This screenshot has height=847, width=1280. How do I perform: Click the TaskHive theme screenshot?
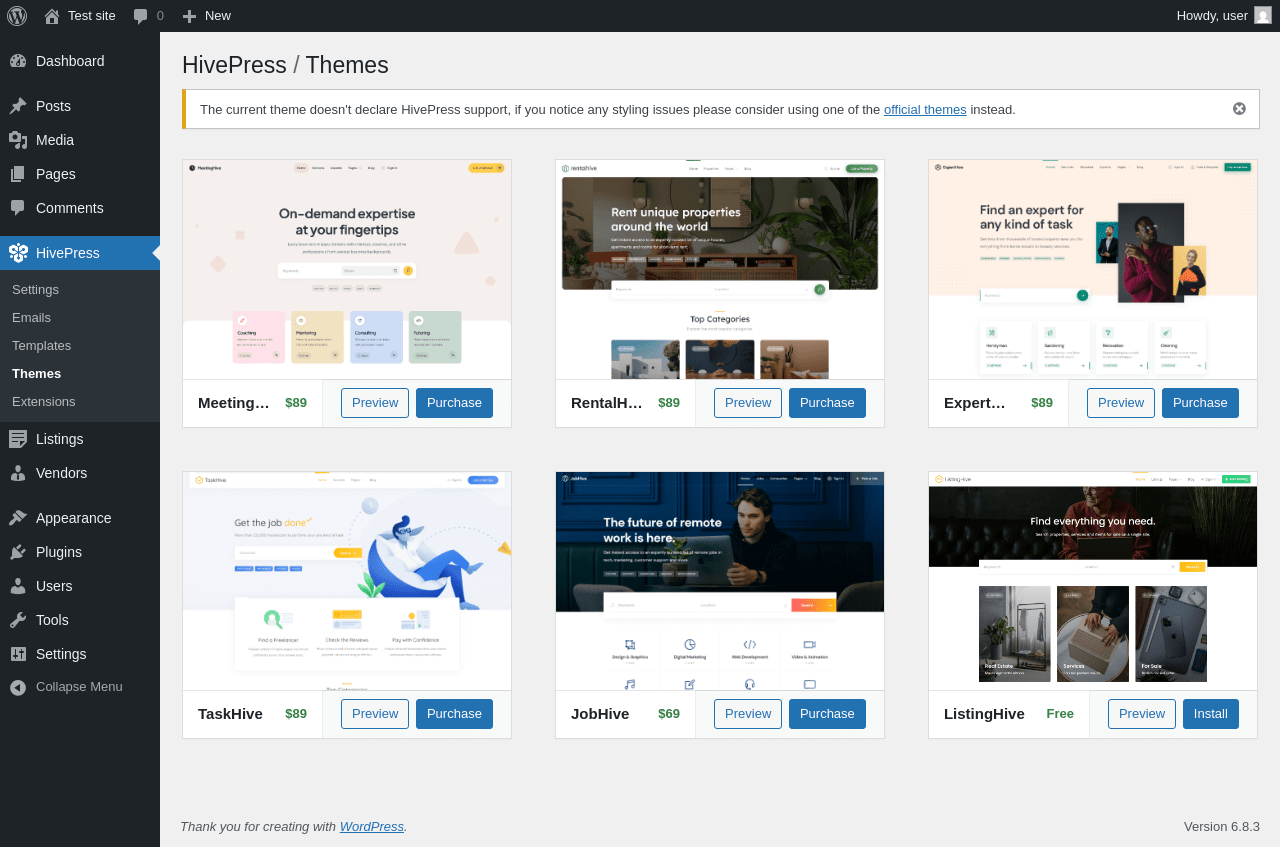pyautogui.click(x=347, y=581)
